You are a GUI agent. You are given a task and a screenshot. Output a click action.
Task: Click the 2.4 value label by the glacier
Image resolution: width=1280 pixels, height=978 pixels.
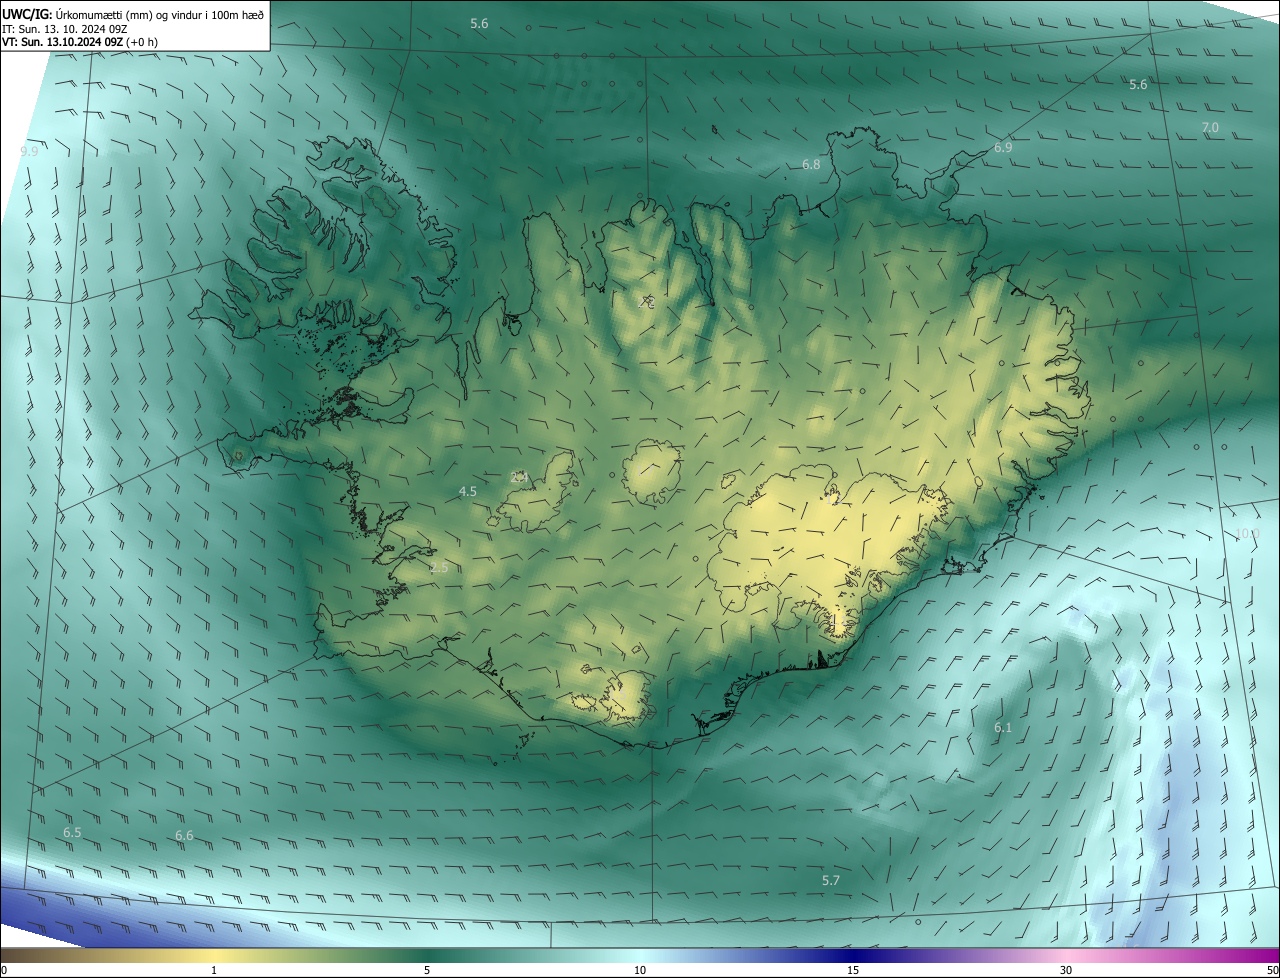(x=519, y=477)
